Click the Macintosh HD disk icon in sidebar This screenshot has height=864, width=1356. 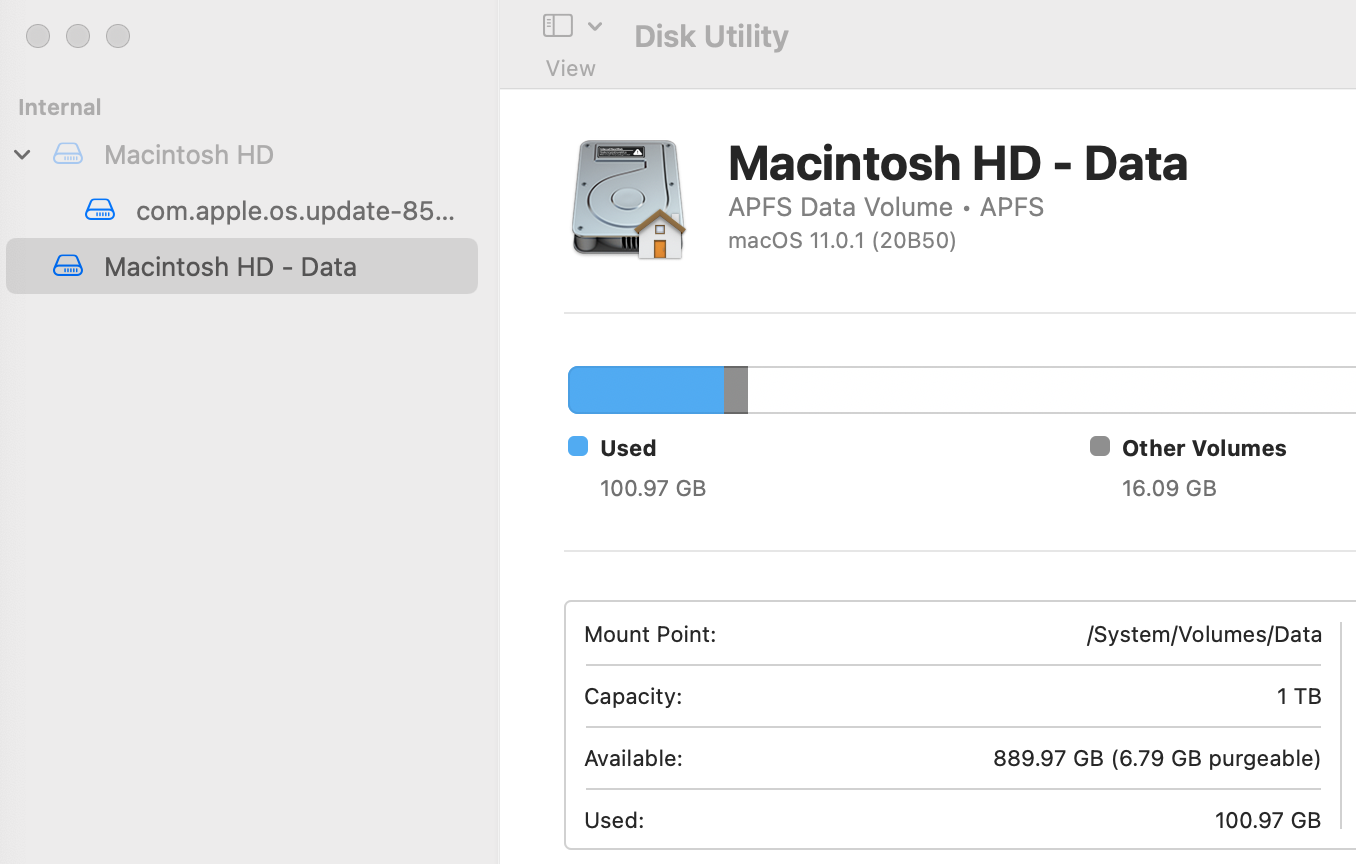pos(68,154)
